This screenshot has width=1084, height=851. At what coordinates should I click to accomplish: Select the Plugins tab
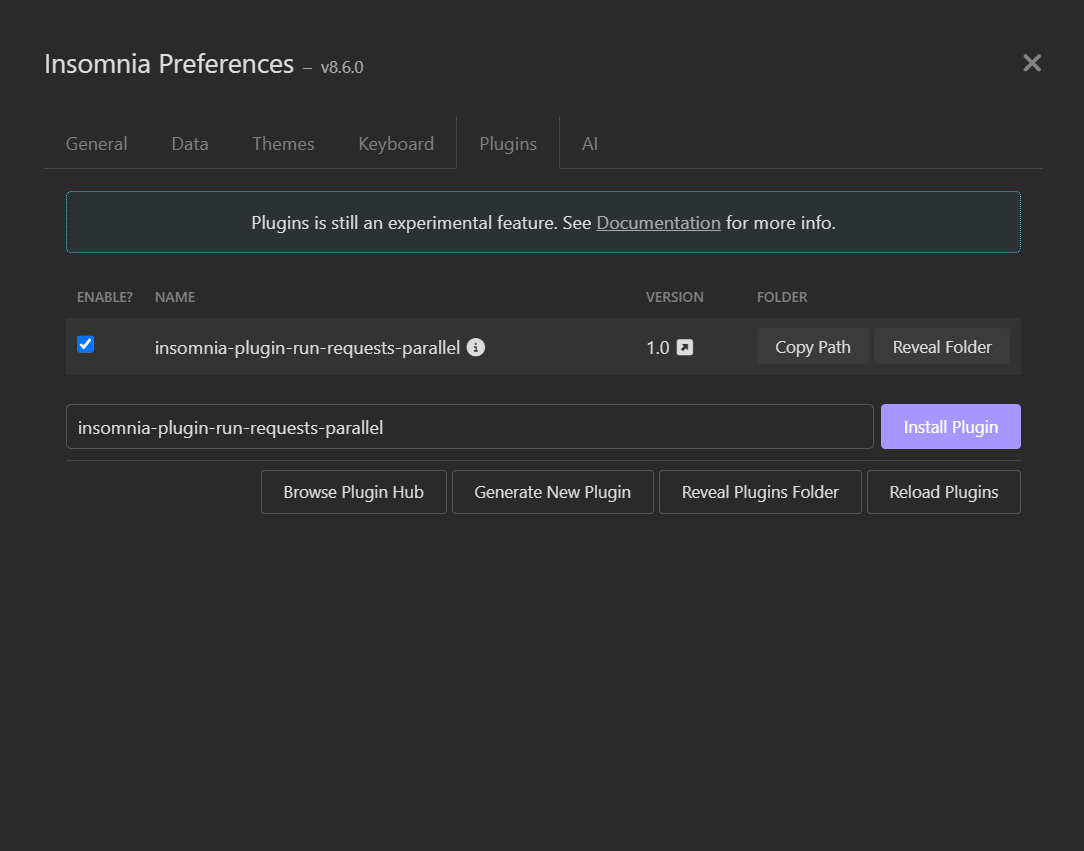click(x=508, y=144)
